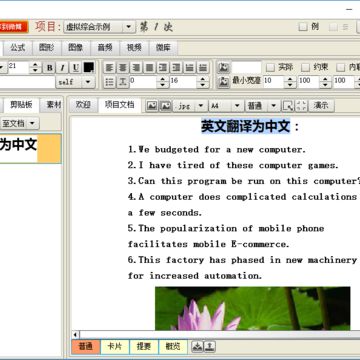
Task: Open the A4 page size dropdown
Action: point(237,106)
